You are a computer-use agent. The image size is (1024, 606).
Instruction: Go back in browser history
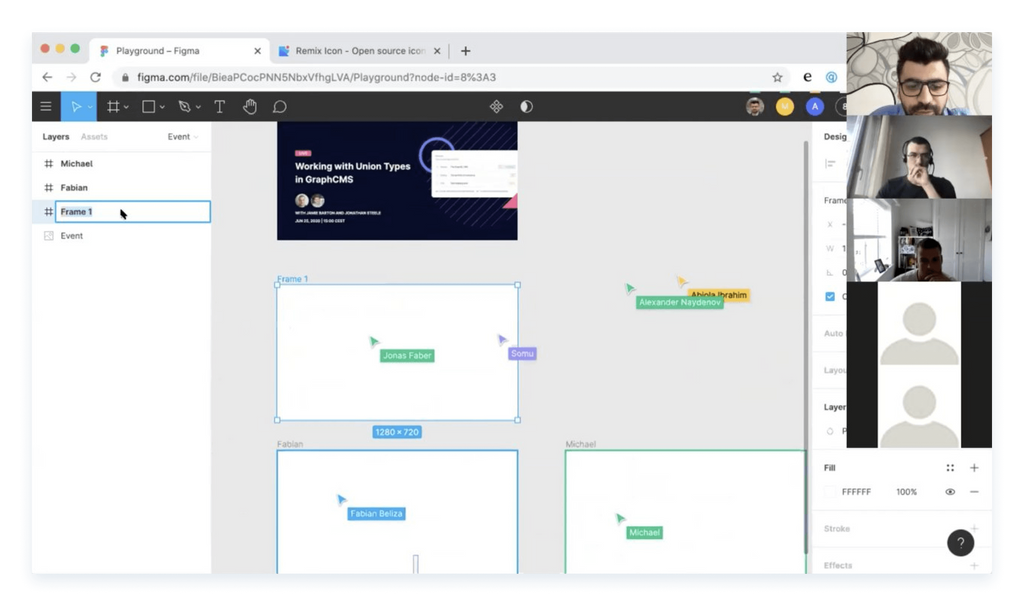tap(47, 77)
